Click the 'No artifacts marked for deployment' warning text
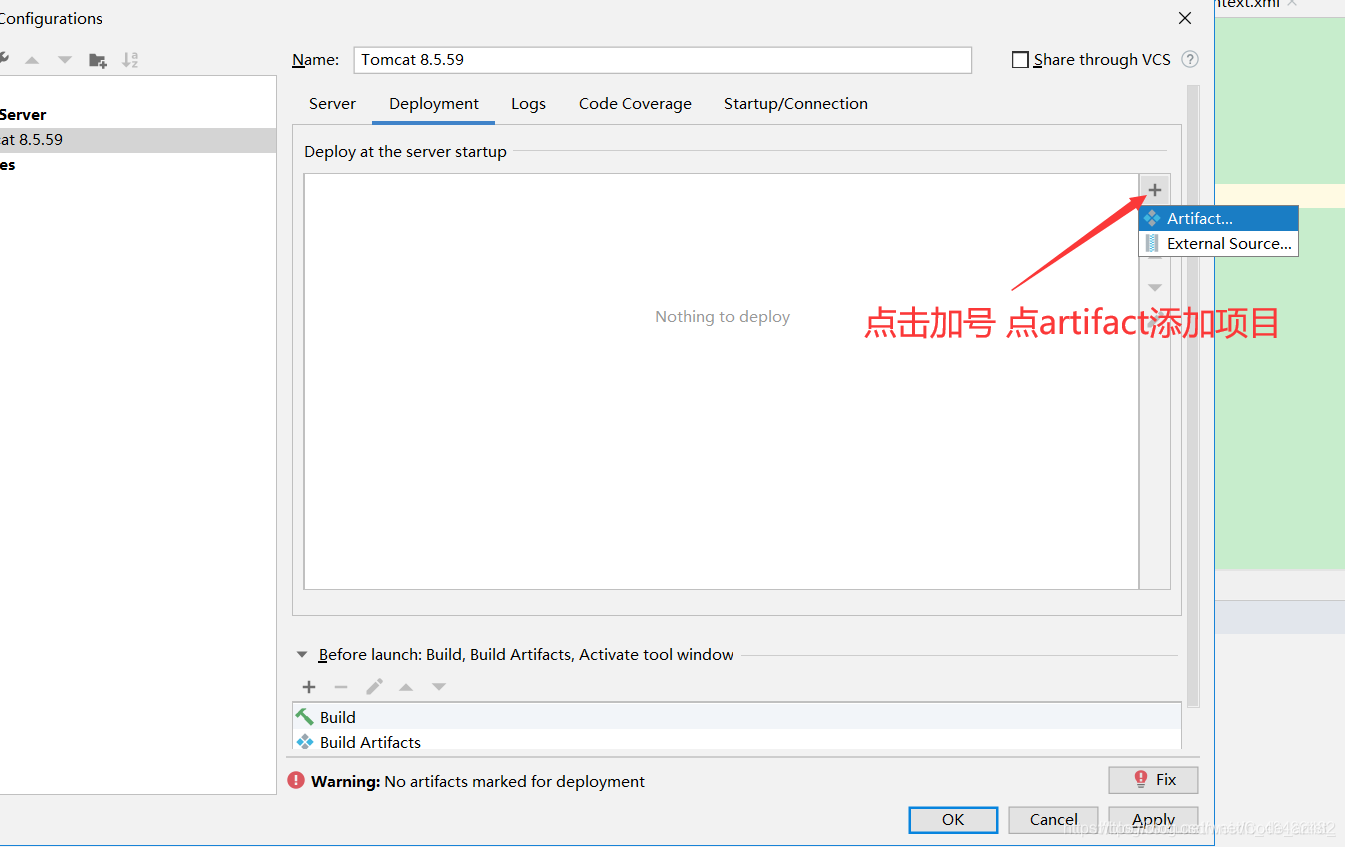The height and width of the screenshot is (847, 1345). pos(515,782)
